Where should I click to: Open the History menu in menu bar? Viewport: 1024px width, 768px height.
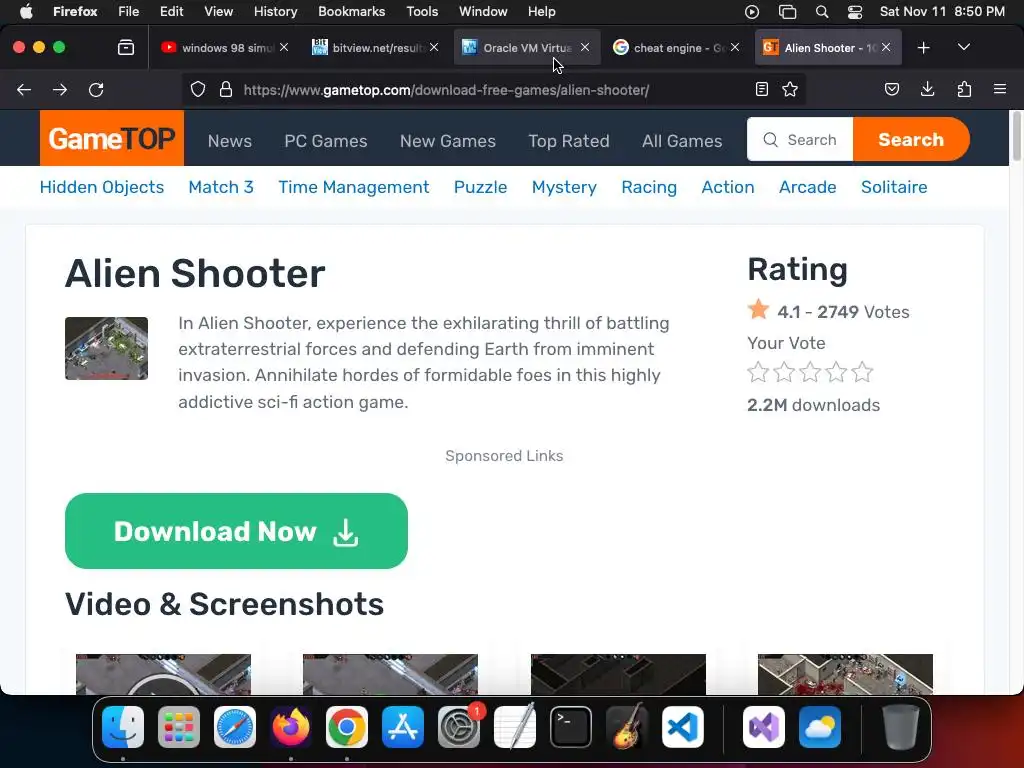pos(276,11)
